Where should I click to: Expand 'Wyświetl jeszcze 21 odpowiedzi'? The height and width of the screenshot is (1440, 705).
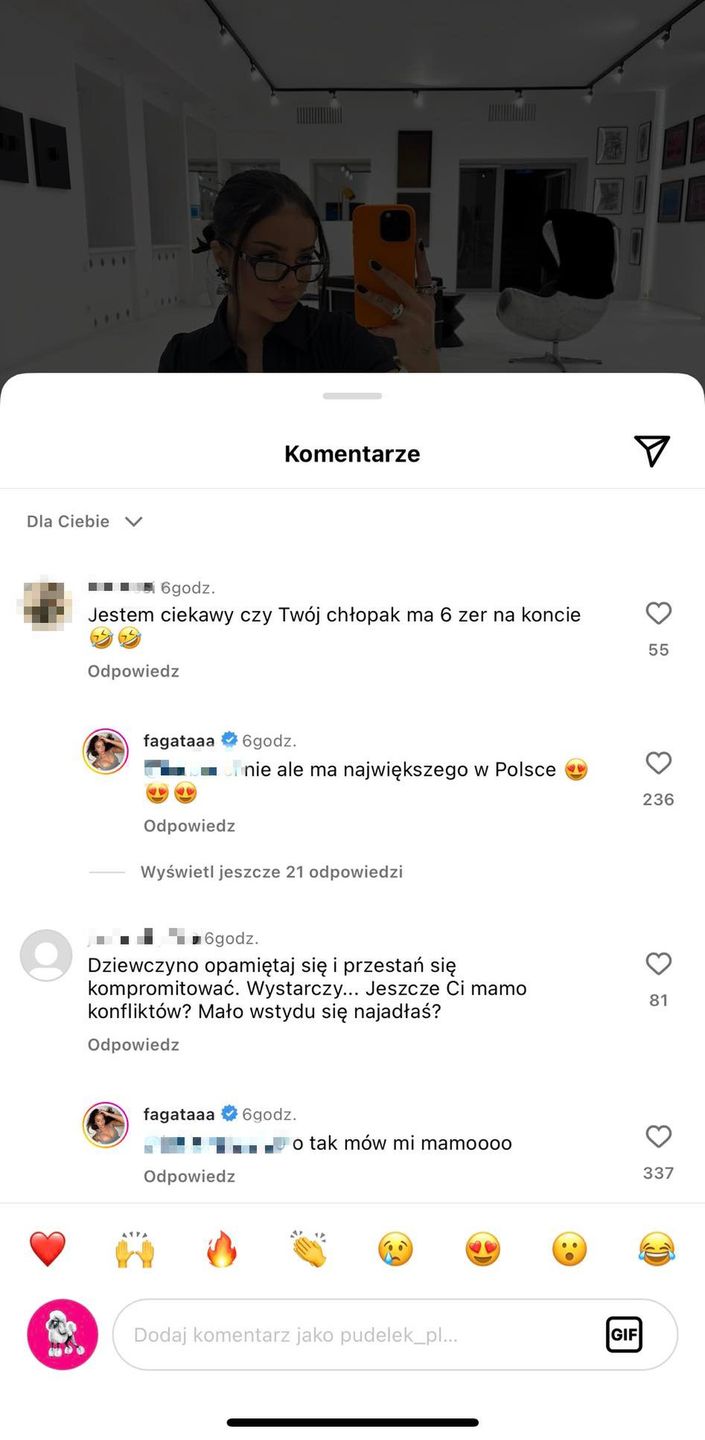coord(271,872)
